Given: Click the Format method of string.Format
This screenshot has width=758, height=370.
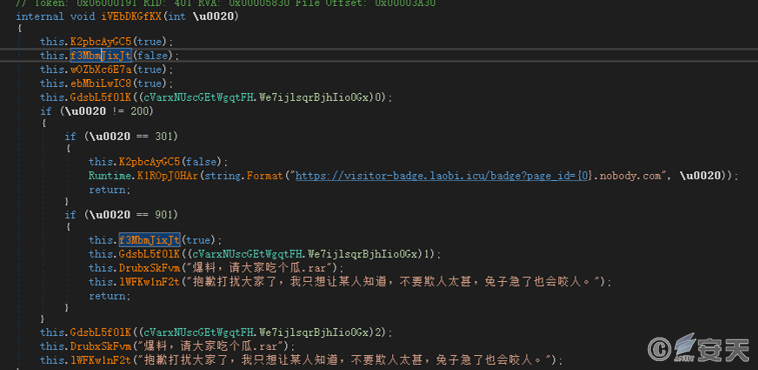Looking at the screenshot, I should coord(264,176).
